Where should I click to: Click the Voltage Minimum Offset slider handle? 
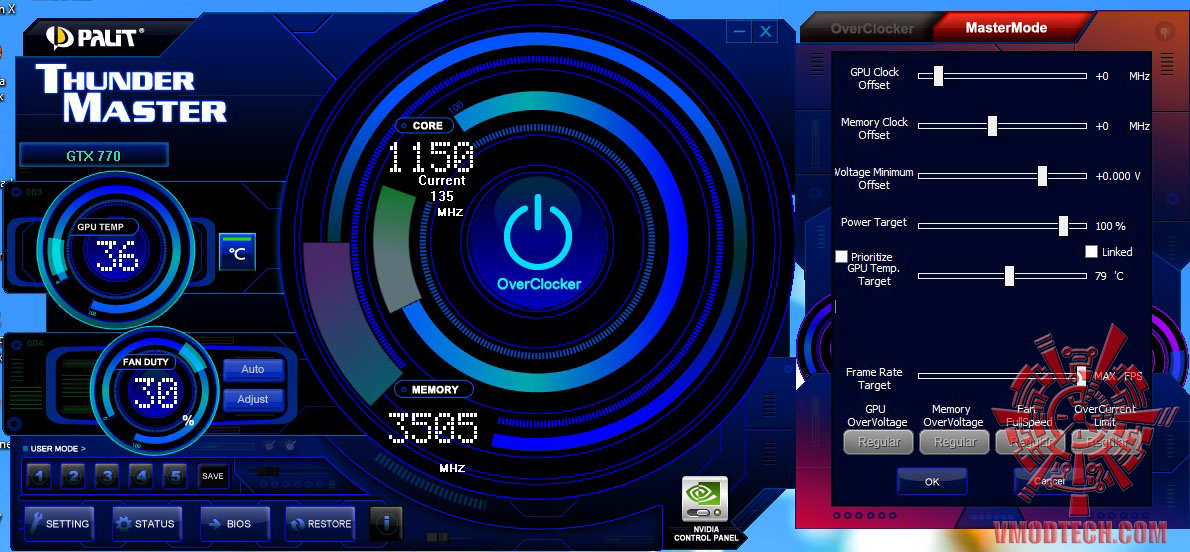pos(1042,176)
